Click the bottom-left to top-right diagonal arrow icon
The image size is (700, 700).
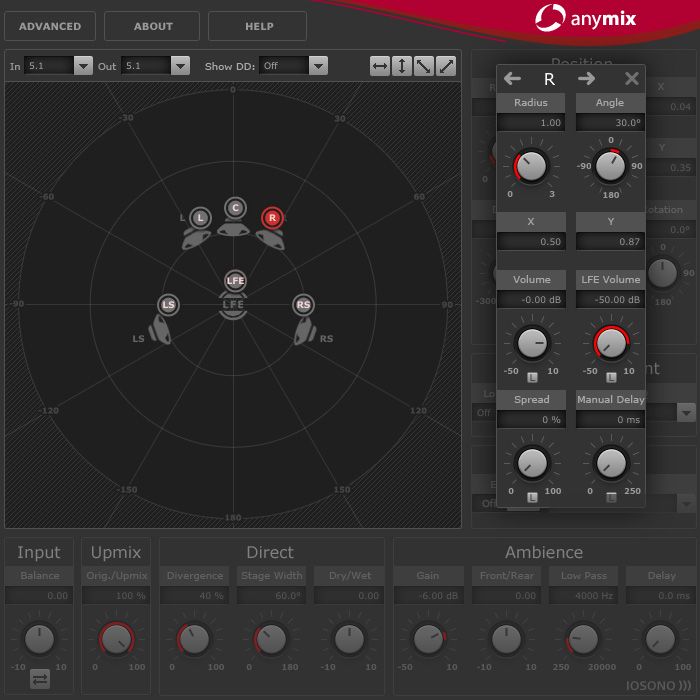pyautogui.click(x=446, y=66)
